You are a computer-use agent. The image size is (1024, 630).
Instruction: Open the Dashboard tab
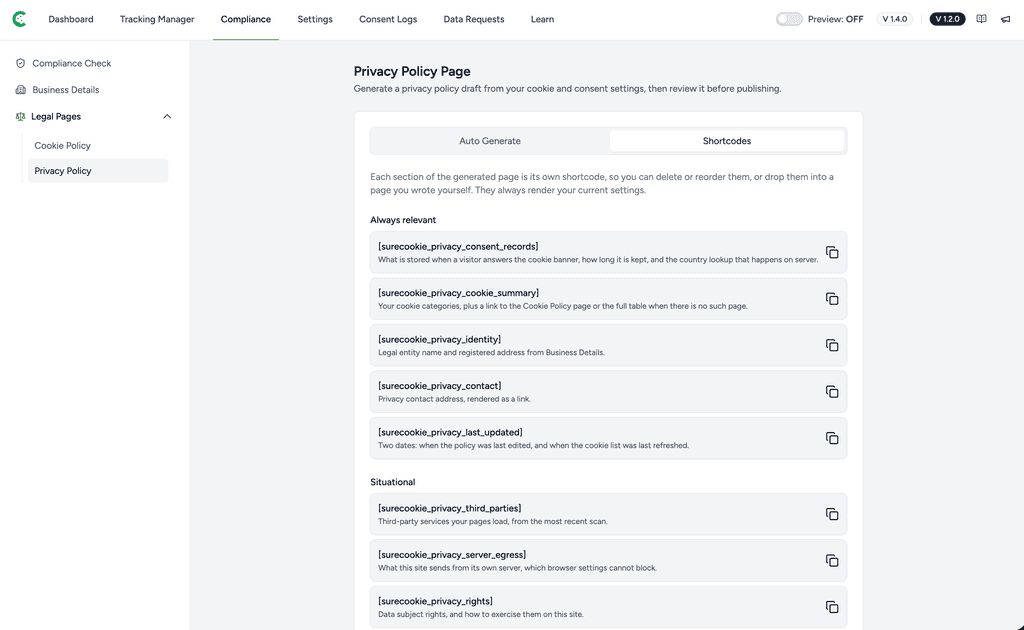pyautogui.click(x=71, y=19)
